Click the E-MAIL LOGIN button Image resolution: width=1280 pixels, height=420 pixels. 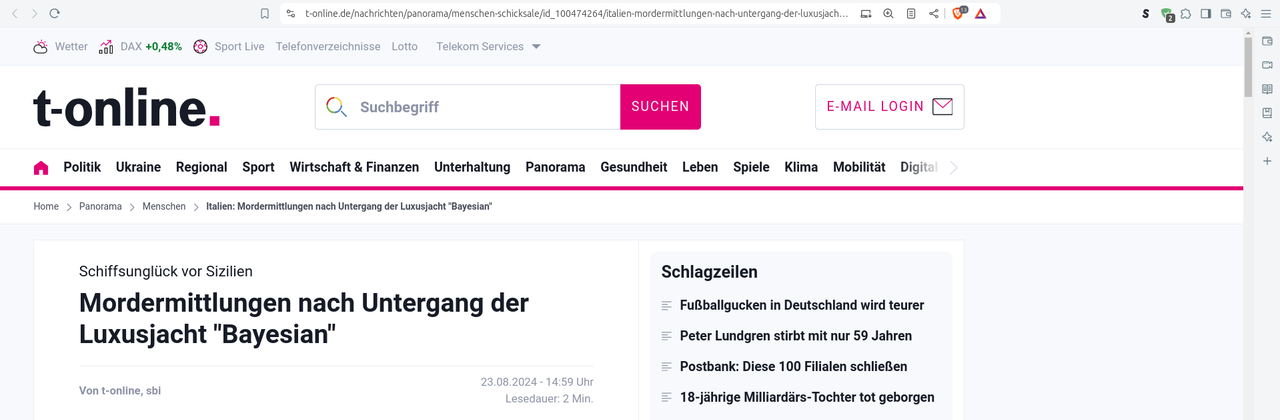click(890, 107)
